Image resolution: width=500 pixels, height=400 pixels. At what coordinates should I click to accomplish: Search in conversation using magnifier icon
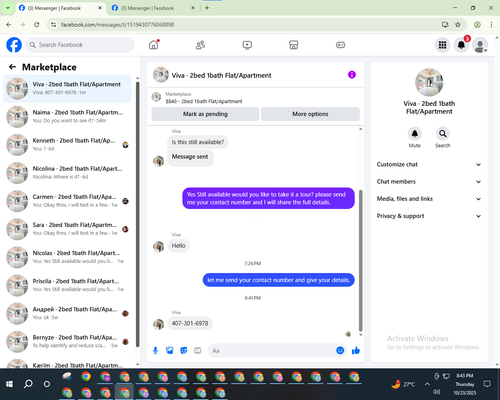tap(442, 134)
